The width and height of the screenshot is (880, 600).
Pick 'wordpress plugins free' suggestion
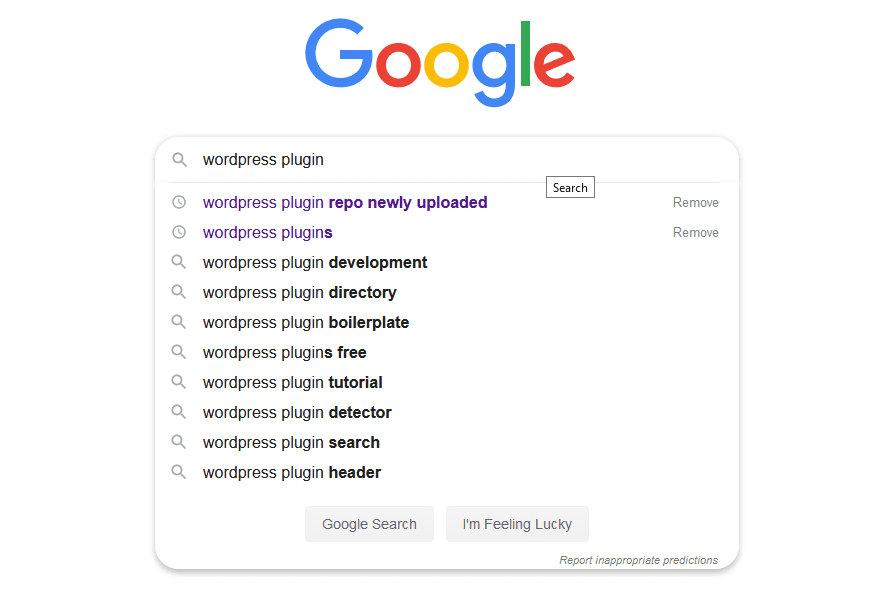(x=285, y=352)
